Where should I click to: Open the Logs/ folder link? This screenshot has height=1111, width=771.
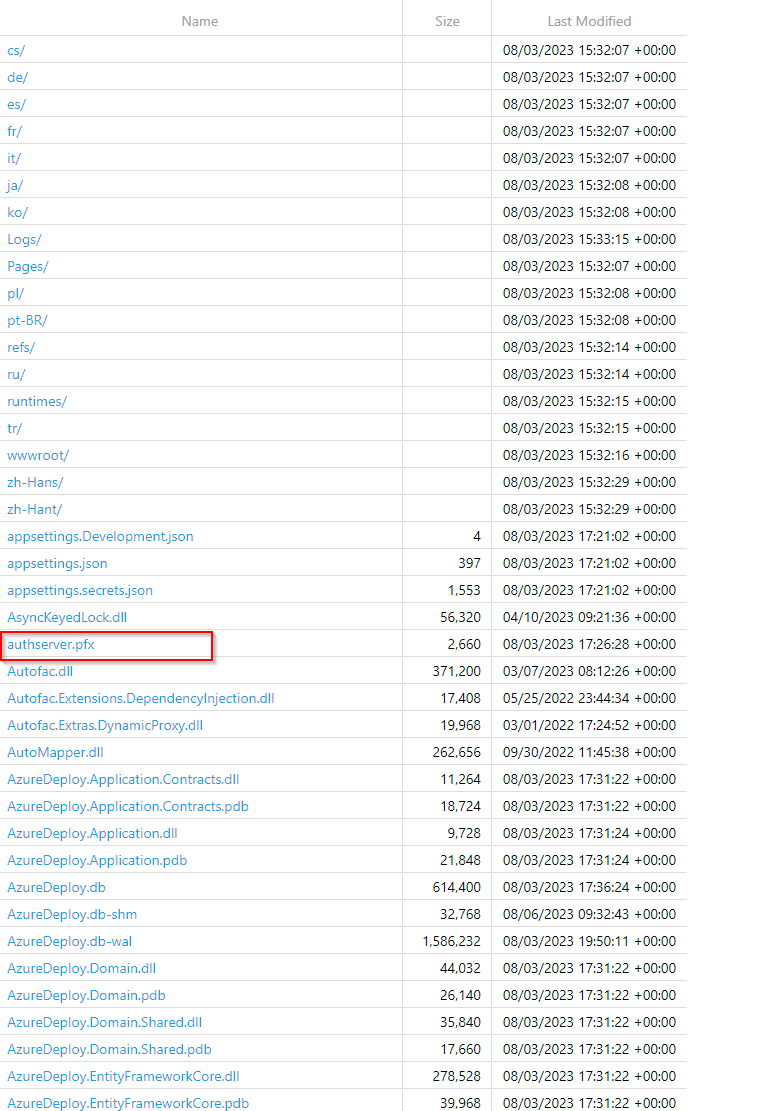point(24,239)
